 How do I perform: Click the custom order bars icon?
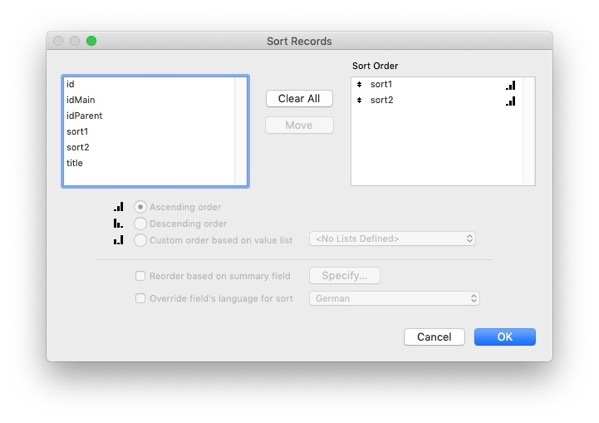coord(118,240)
